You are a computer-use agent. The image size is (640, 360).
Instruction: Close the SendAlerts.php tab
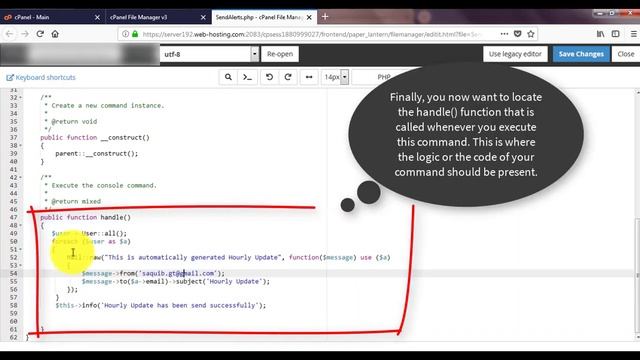point(309,17)
